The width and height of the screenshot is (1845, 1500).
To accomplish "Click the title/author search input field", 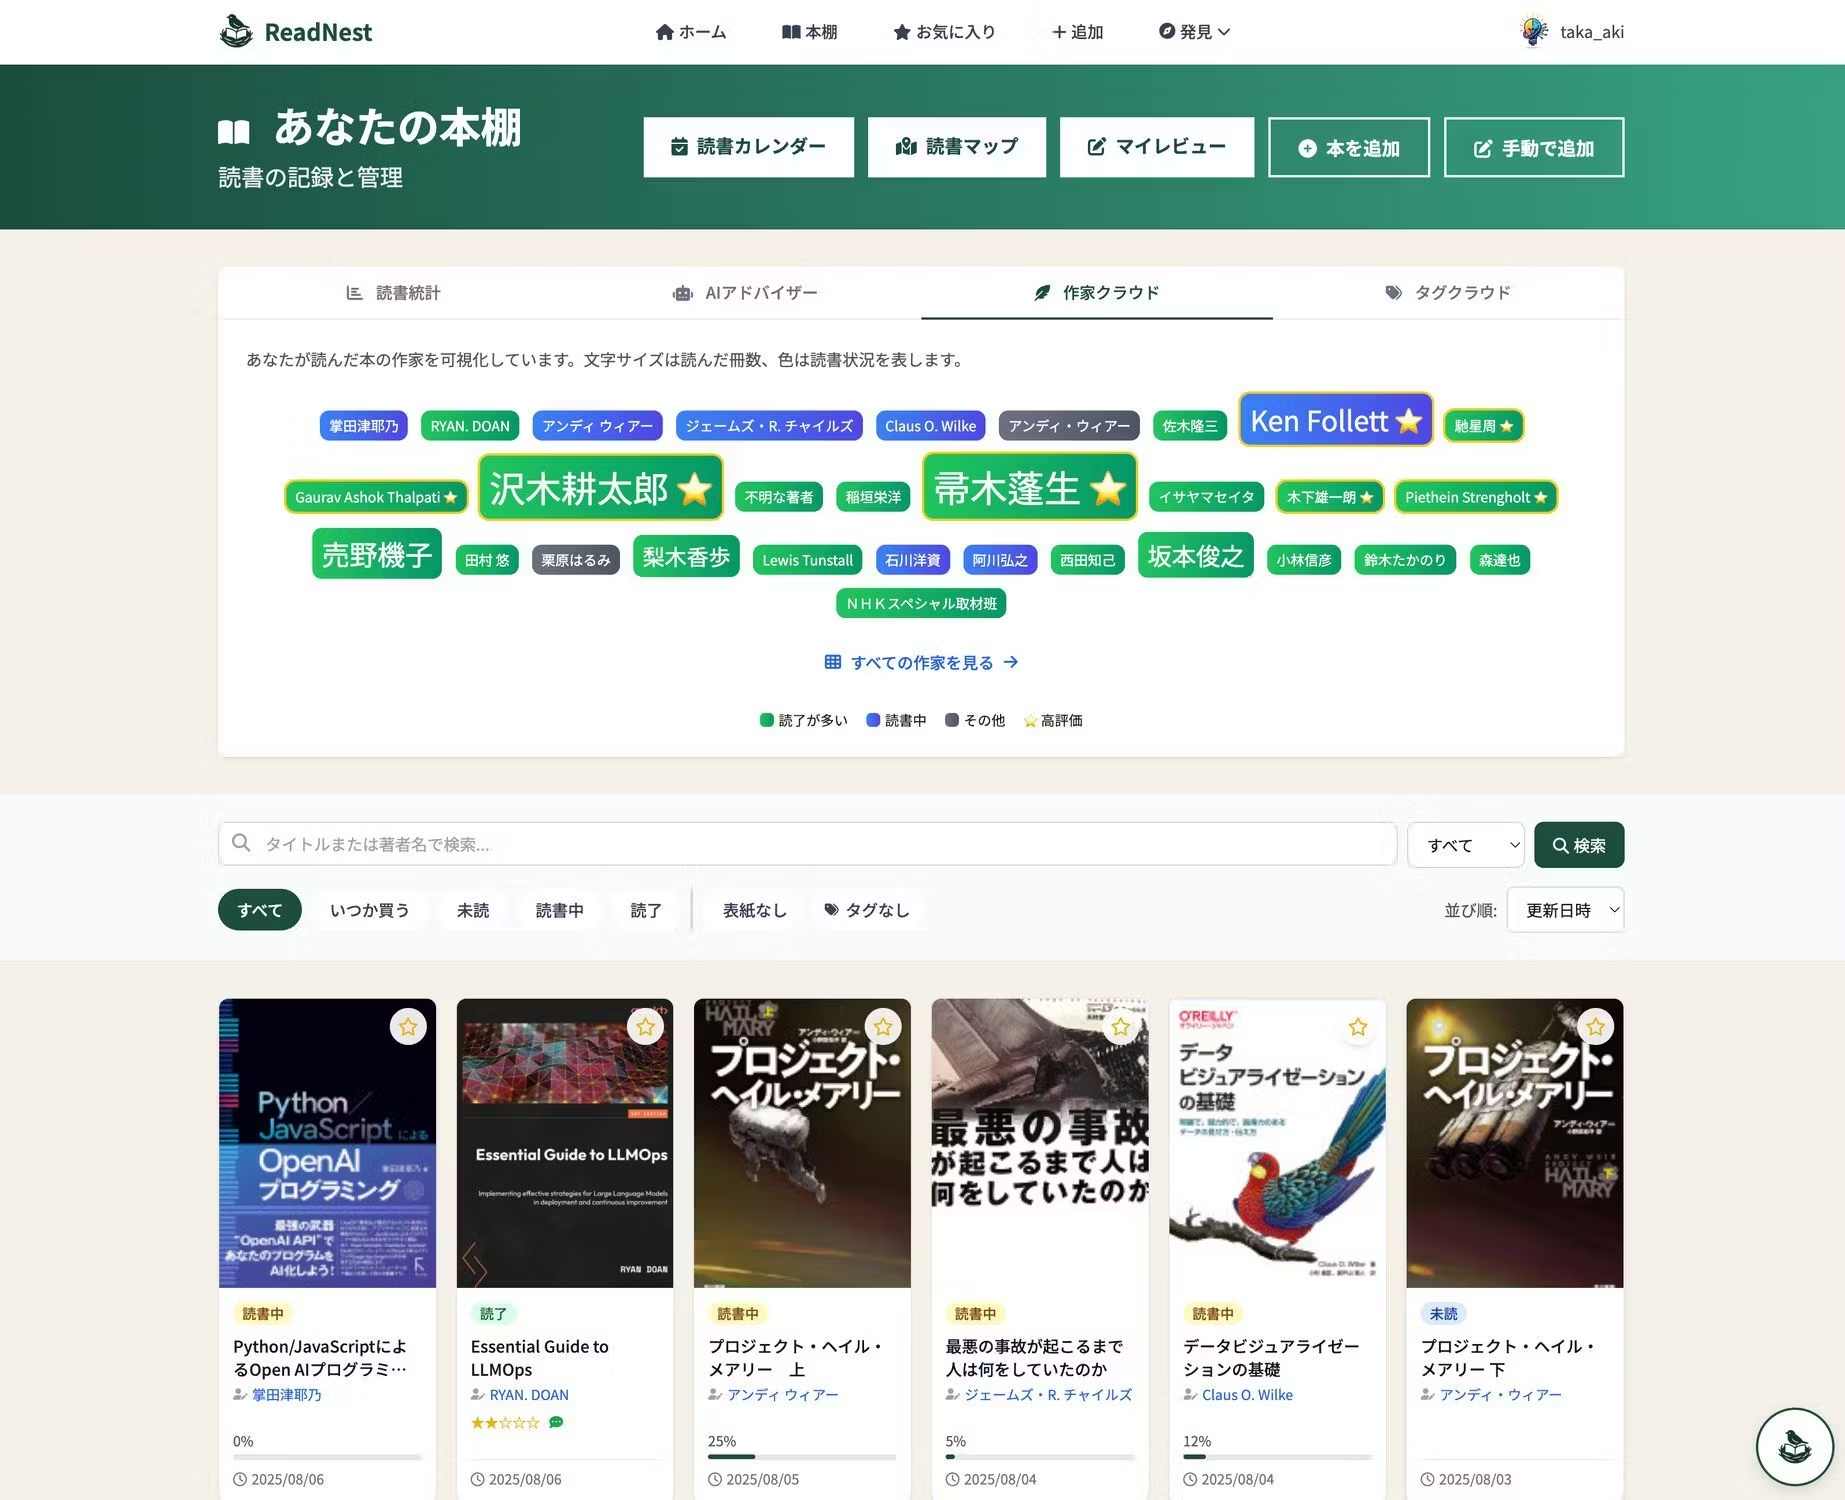I will [x=807, y=844].
